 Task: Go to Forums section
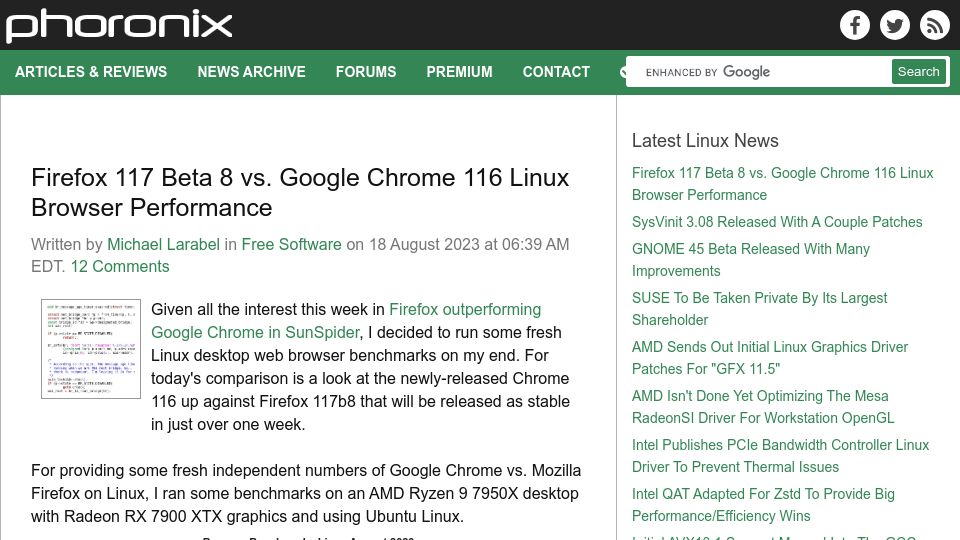(x=366, y=72)
